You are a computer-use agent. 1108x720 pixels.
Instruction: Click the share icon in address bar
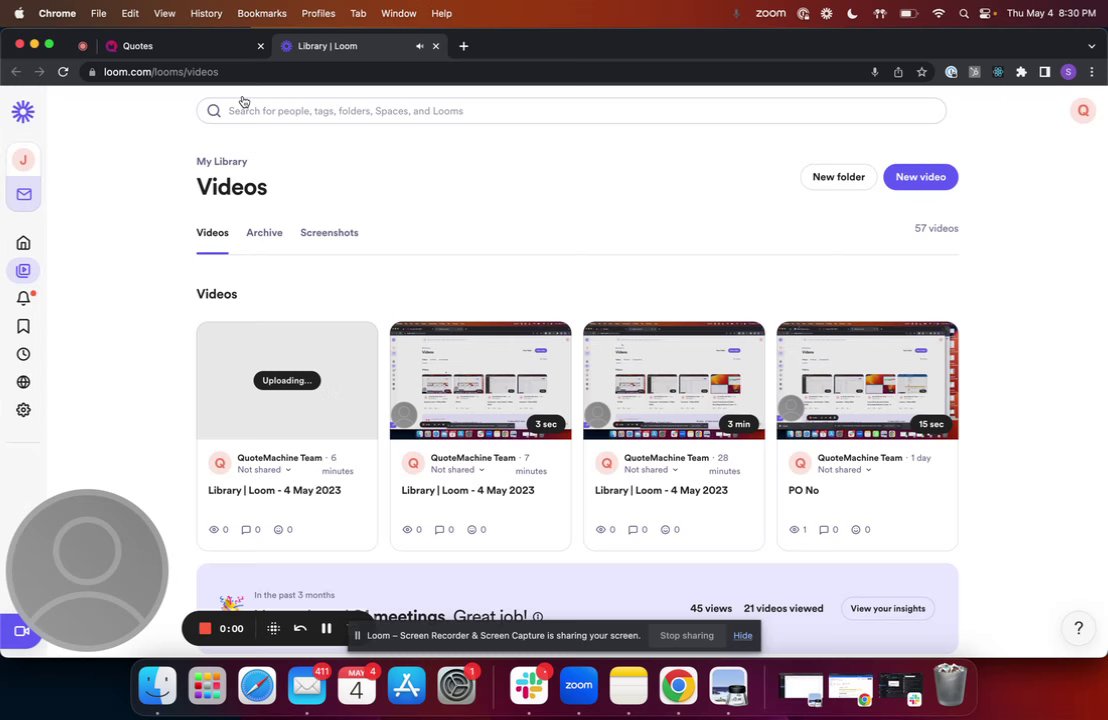[x=898, y=72]
